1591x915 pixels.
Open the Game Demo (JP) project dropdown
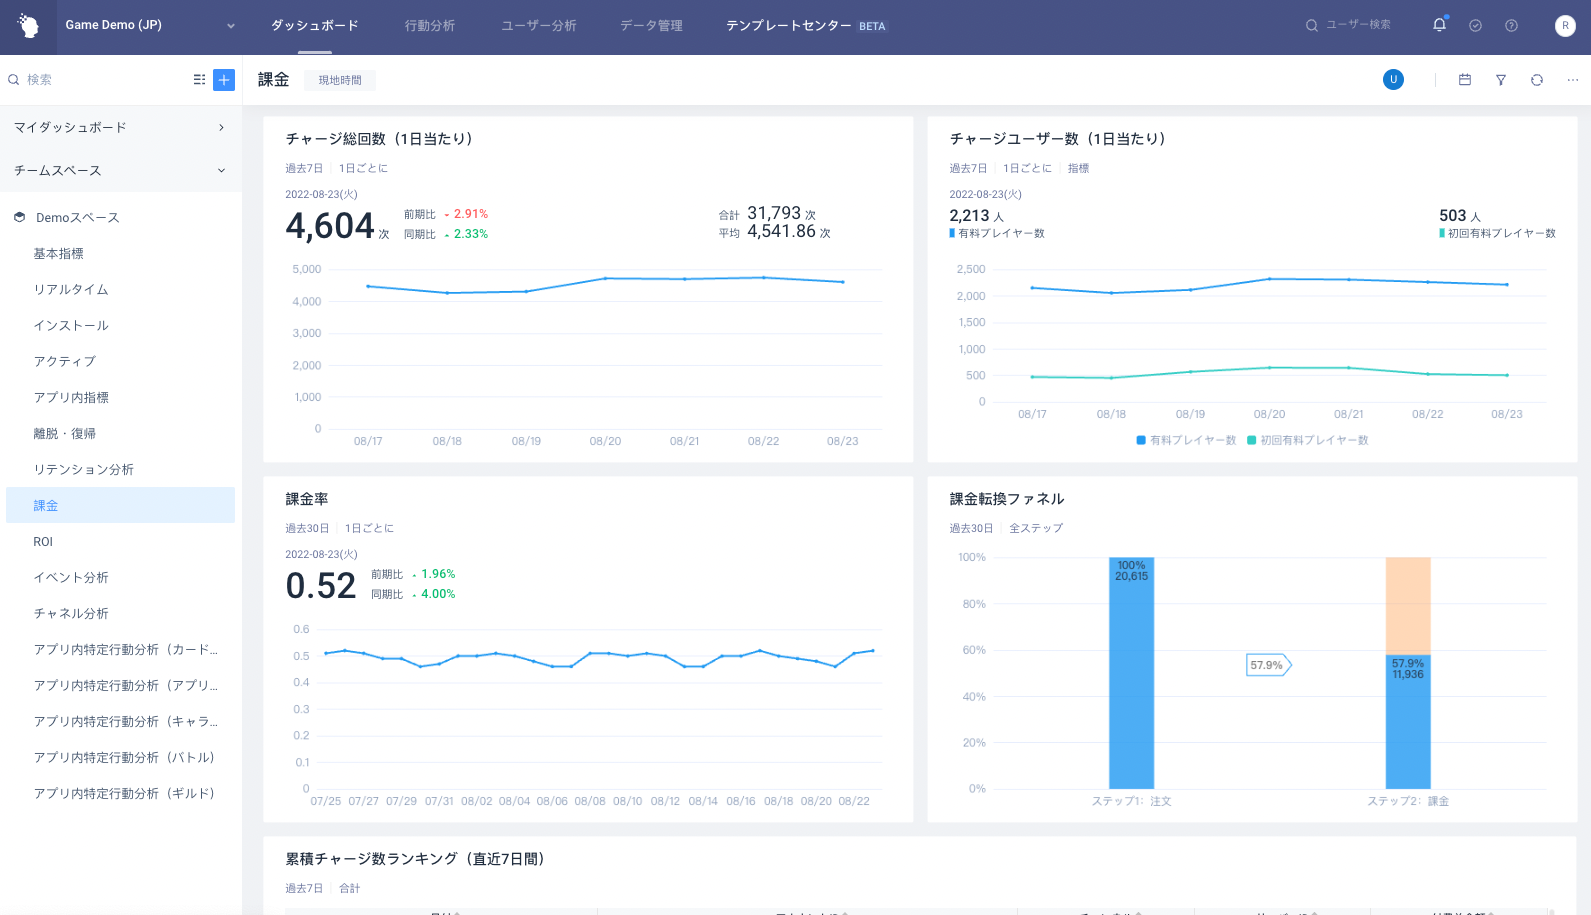pyautogui.click(x=150, y=26)
